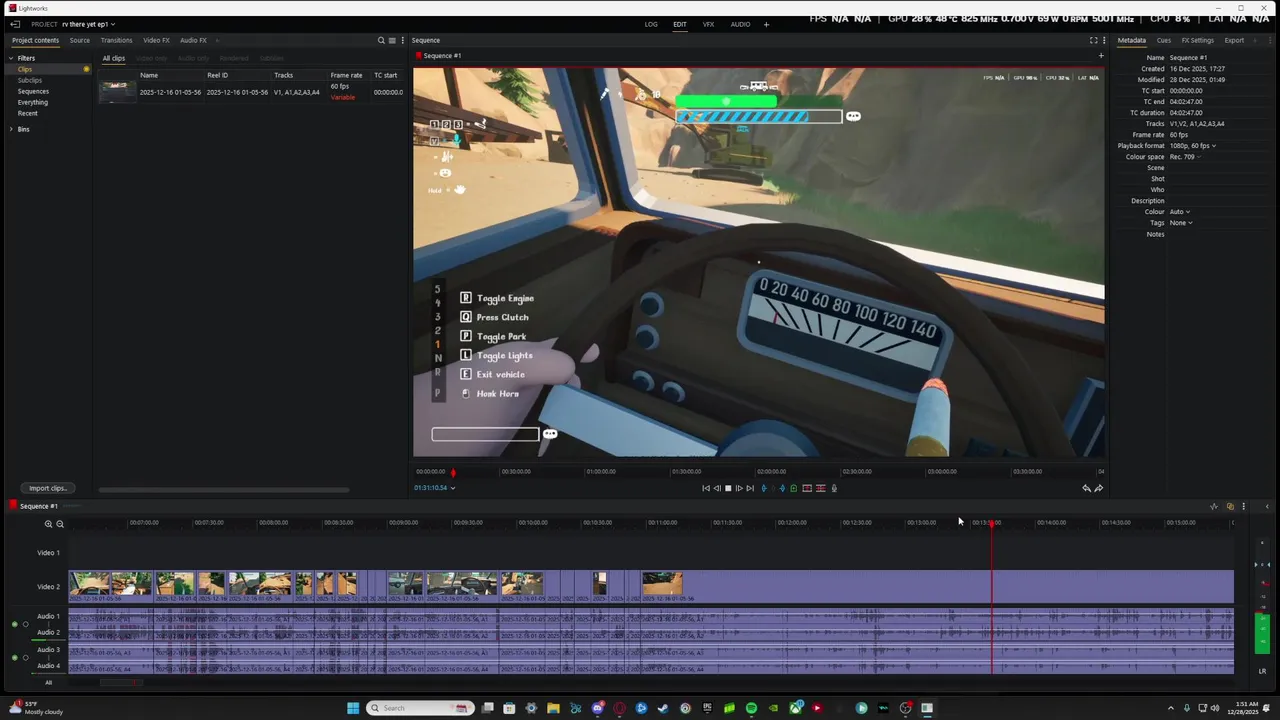
Task: Toggle Audio 1/2 solo circle
Action: pos(26,624)
